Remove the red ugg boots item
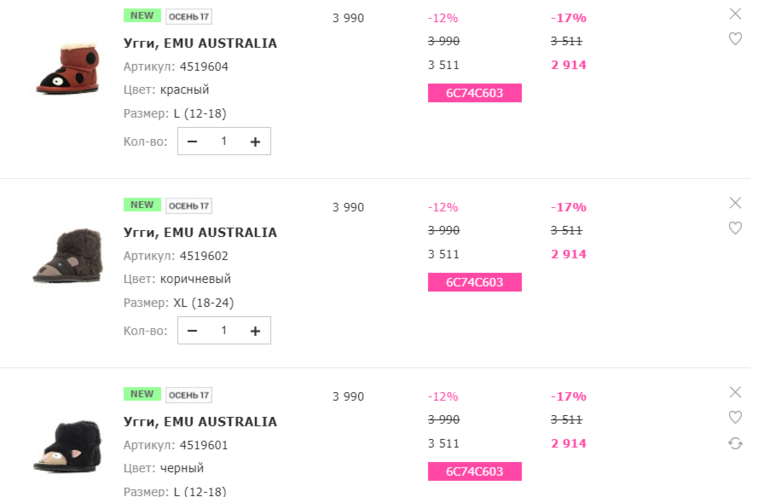This screenshot has height=497, width=770. [x=735, y=14]
